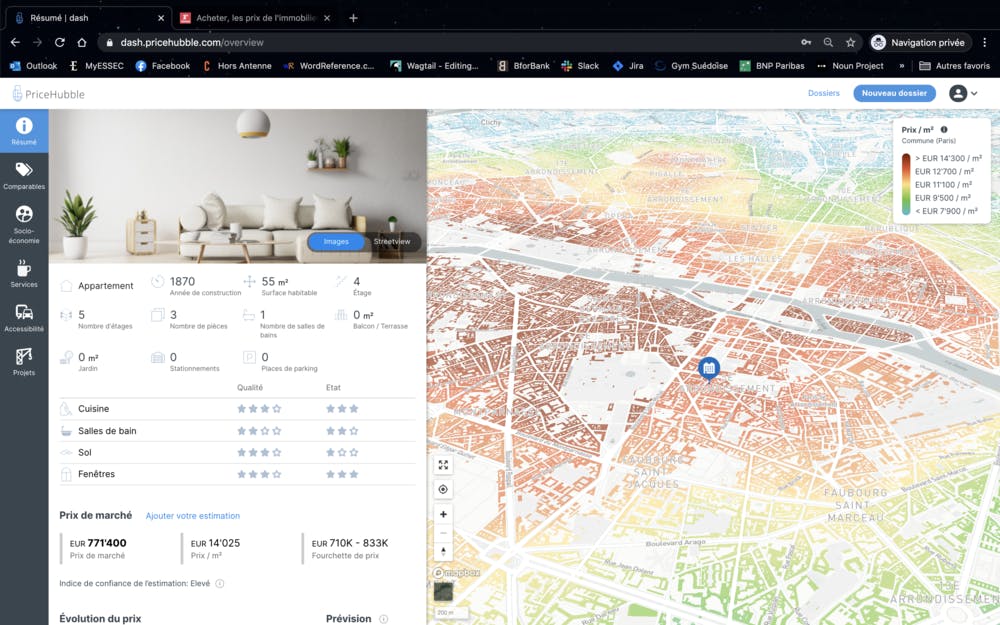Set Salles de bain Etat third star

point(354,431)
